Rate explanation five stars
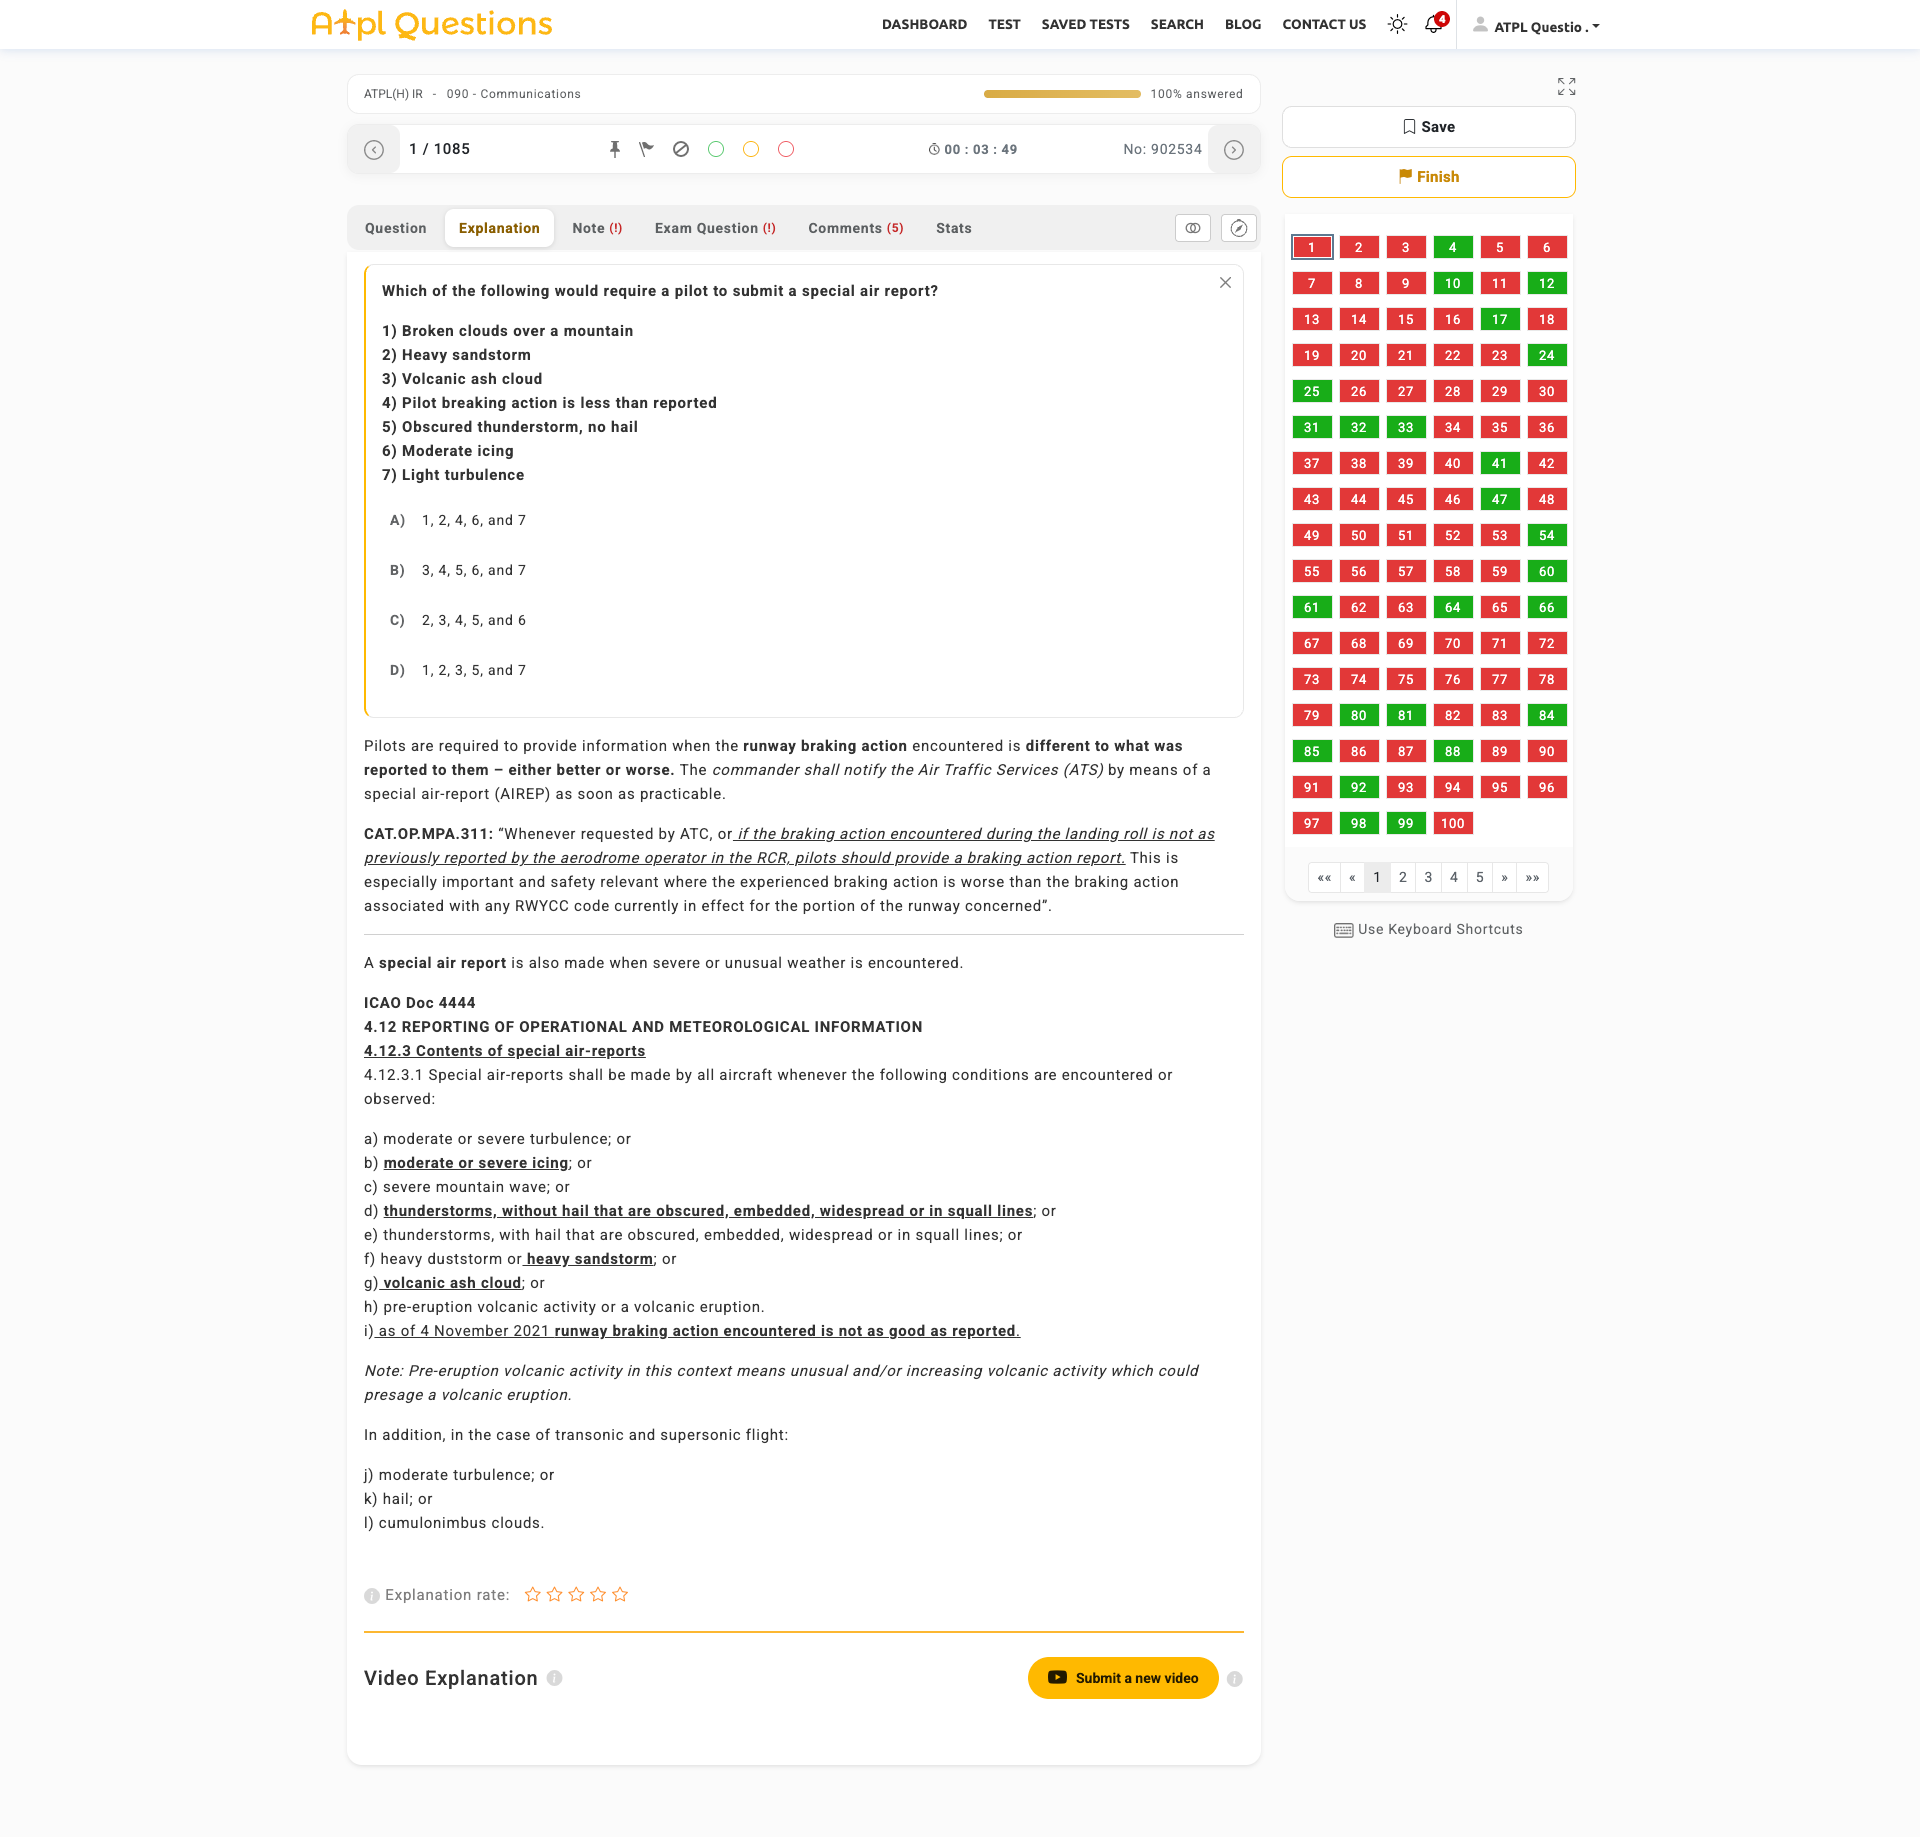This screenshot has width=1920, height=1837. click(x=620, y=1594)
